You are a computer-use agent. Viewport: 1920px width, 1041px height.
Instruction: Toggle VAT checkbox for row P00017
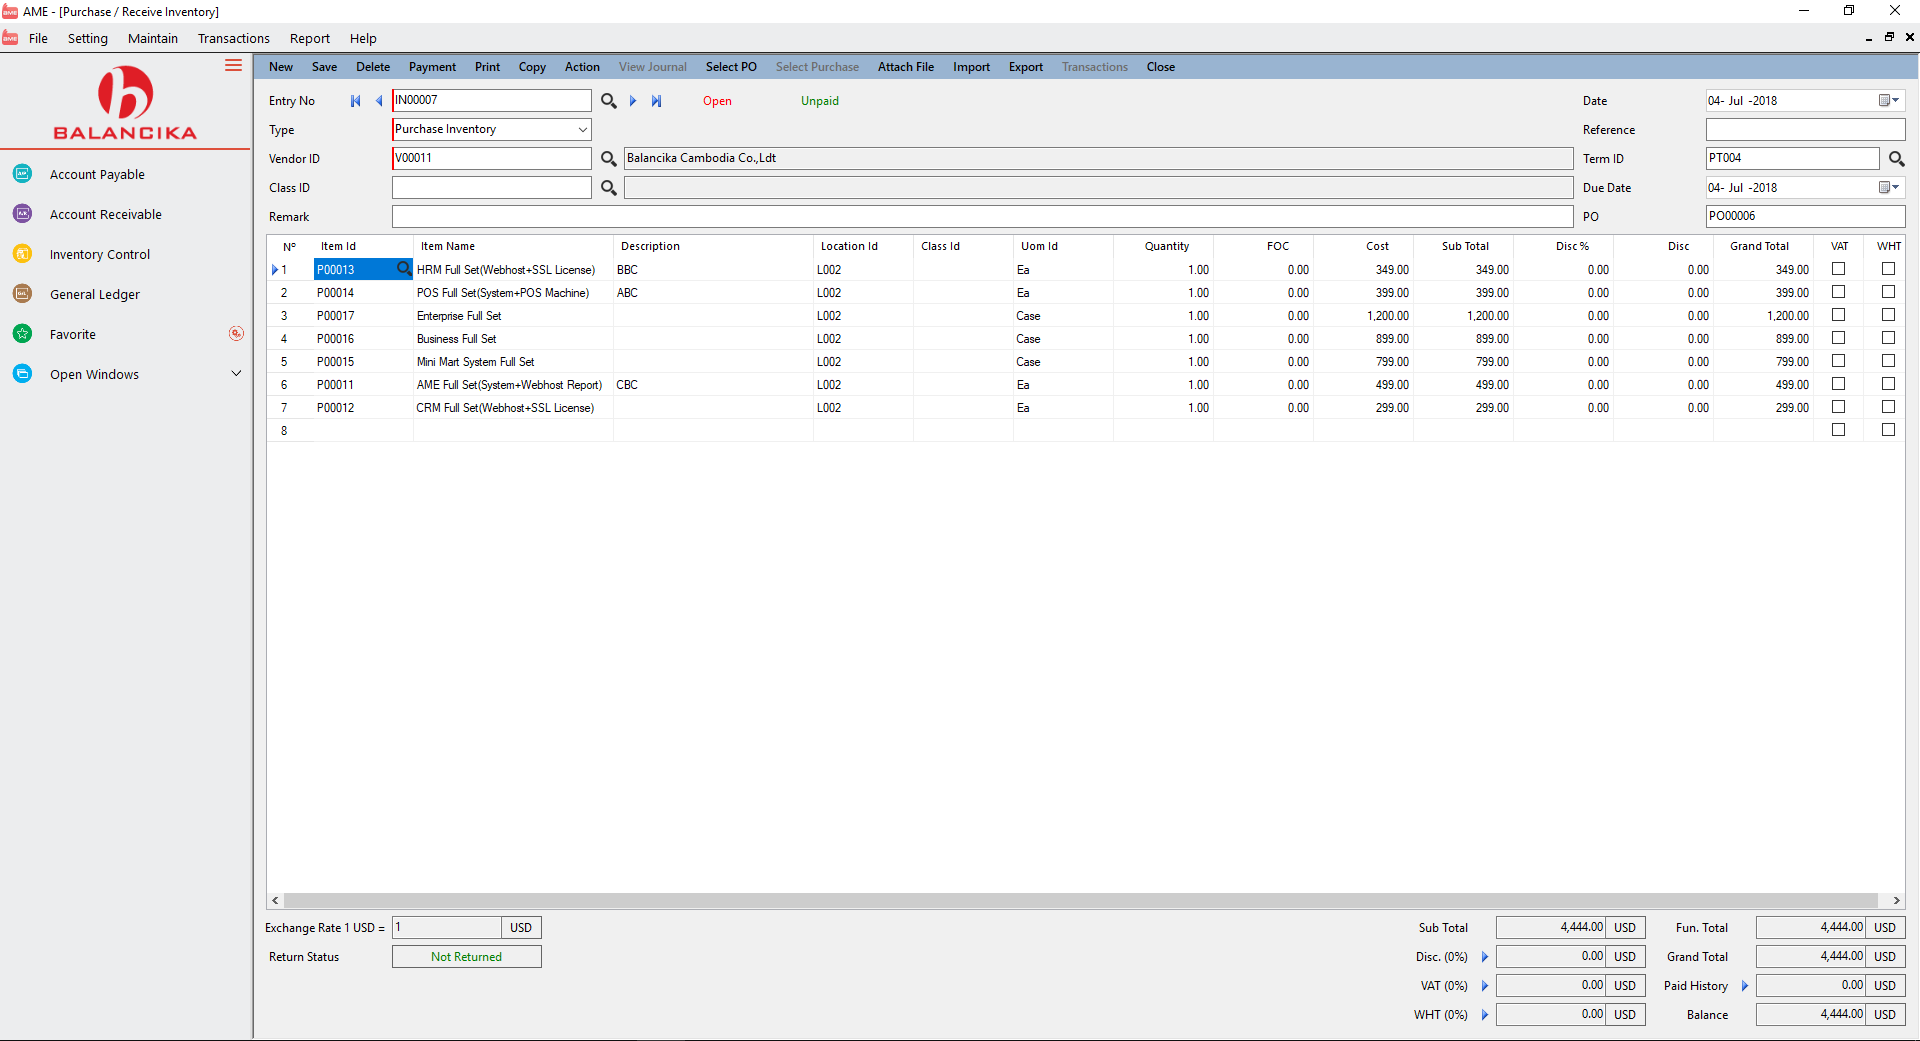click(x=1838, y=315)
